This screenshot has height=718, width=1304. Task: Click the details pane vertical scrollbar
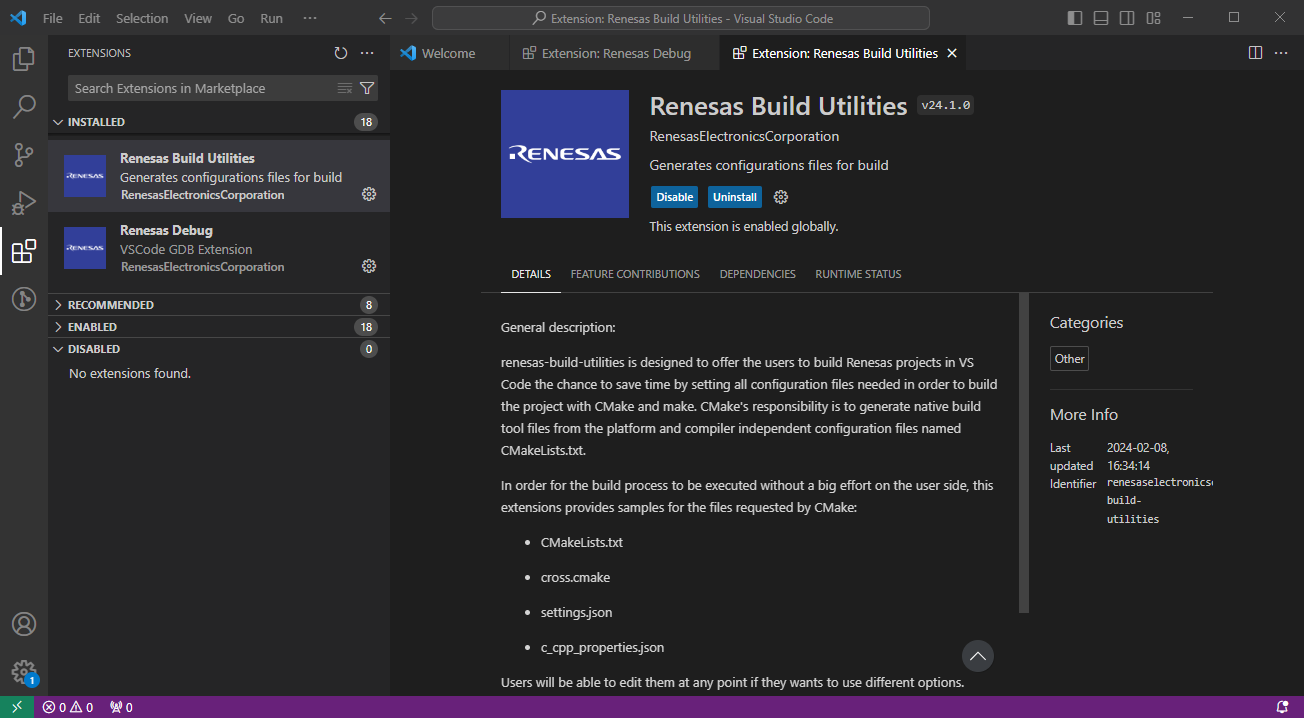pyautogui.click(x=1023, y=452)
